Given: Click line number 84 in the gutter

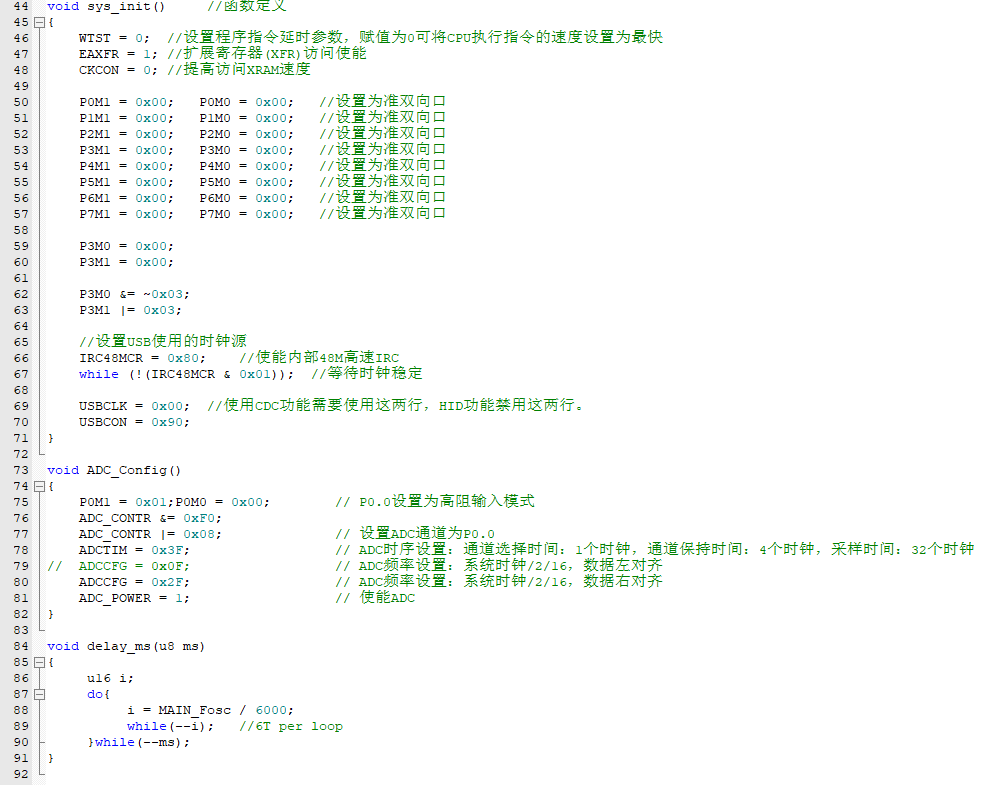Looking at the screenshot, I should click(x=21, y=647).
